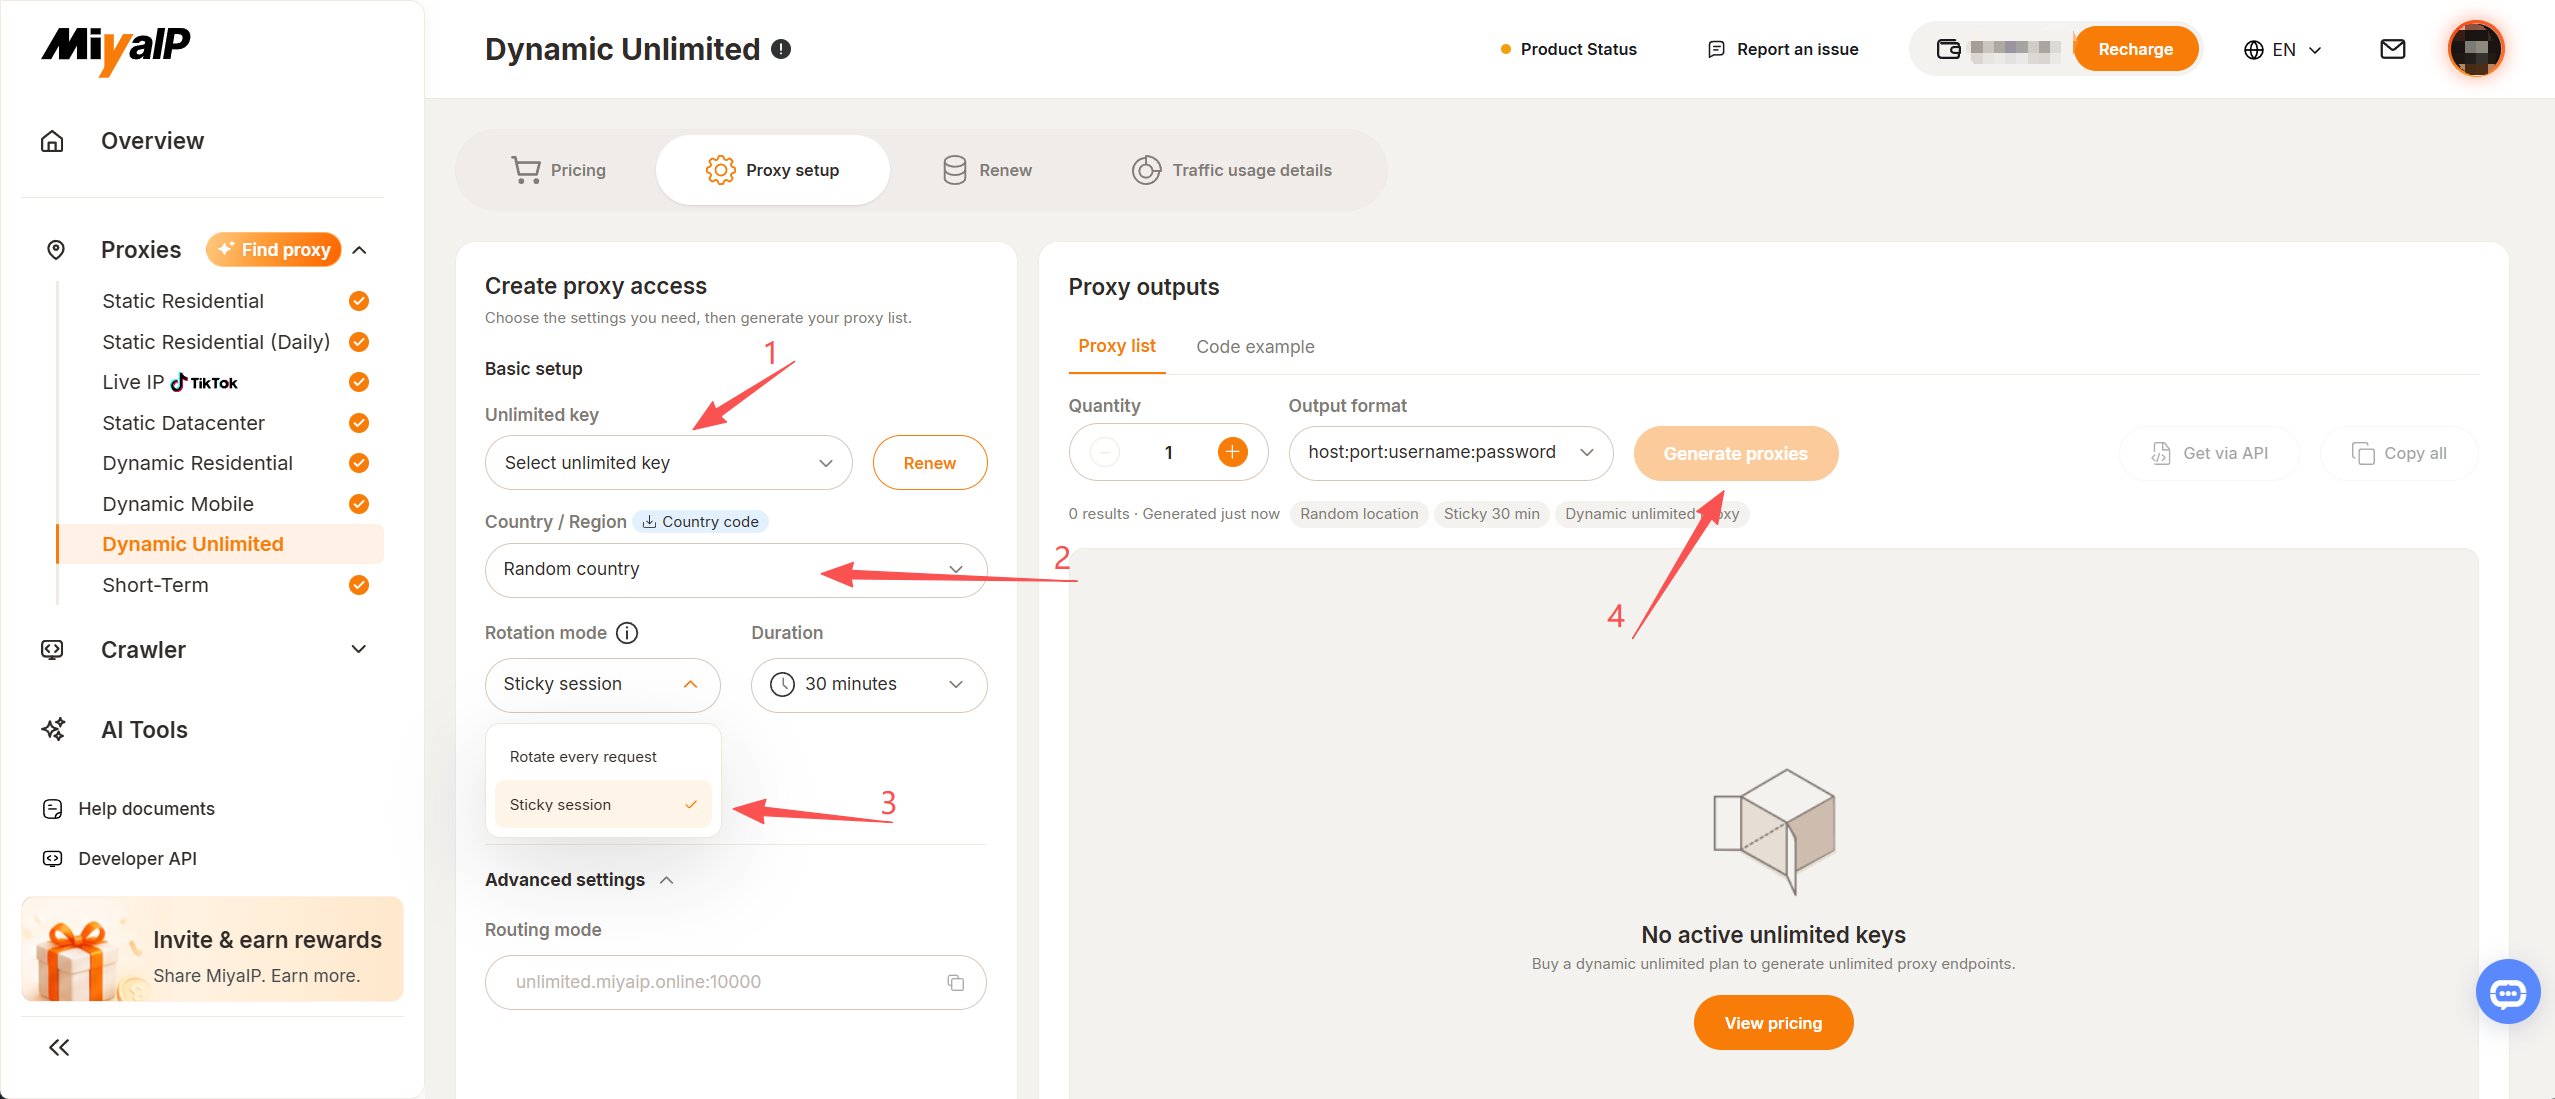The image size is (2555, 1099).
Task: Switch to the Renew tab
Action: [x=987, y=170]
